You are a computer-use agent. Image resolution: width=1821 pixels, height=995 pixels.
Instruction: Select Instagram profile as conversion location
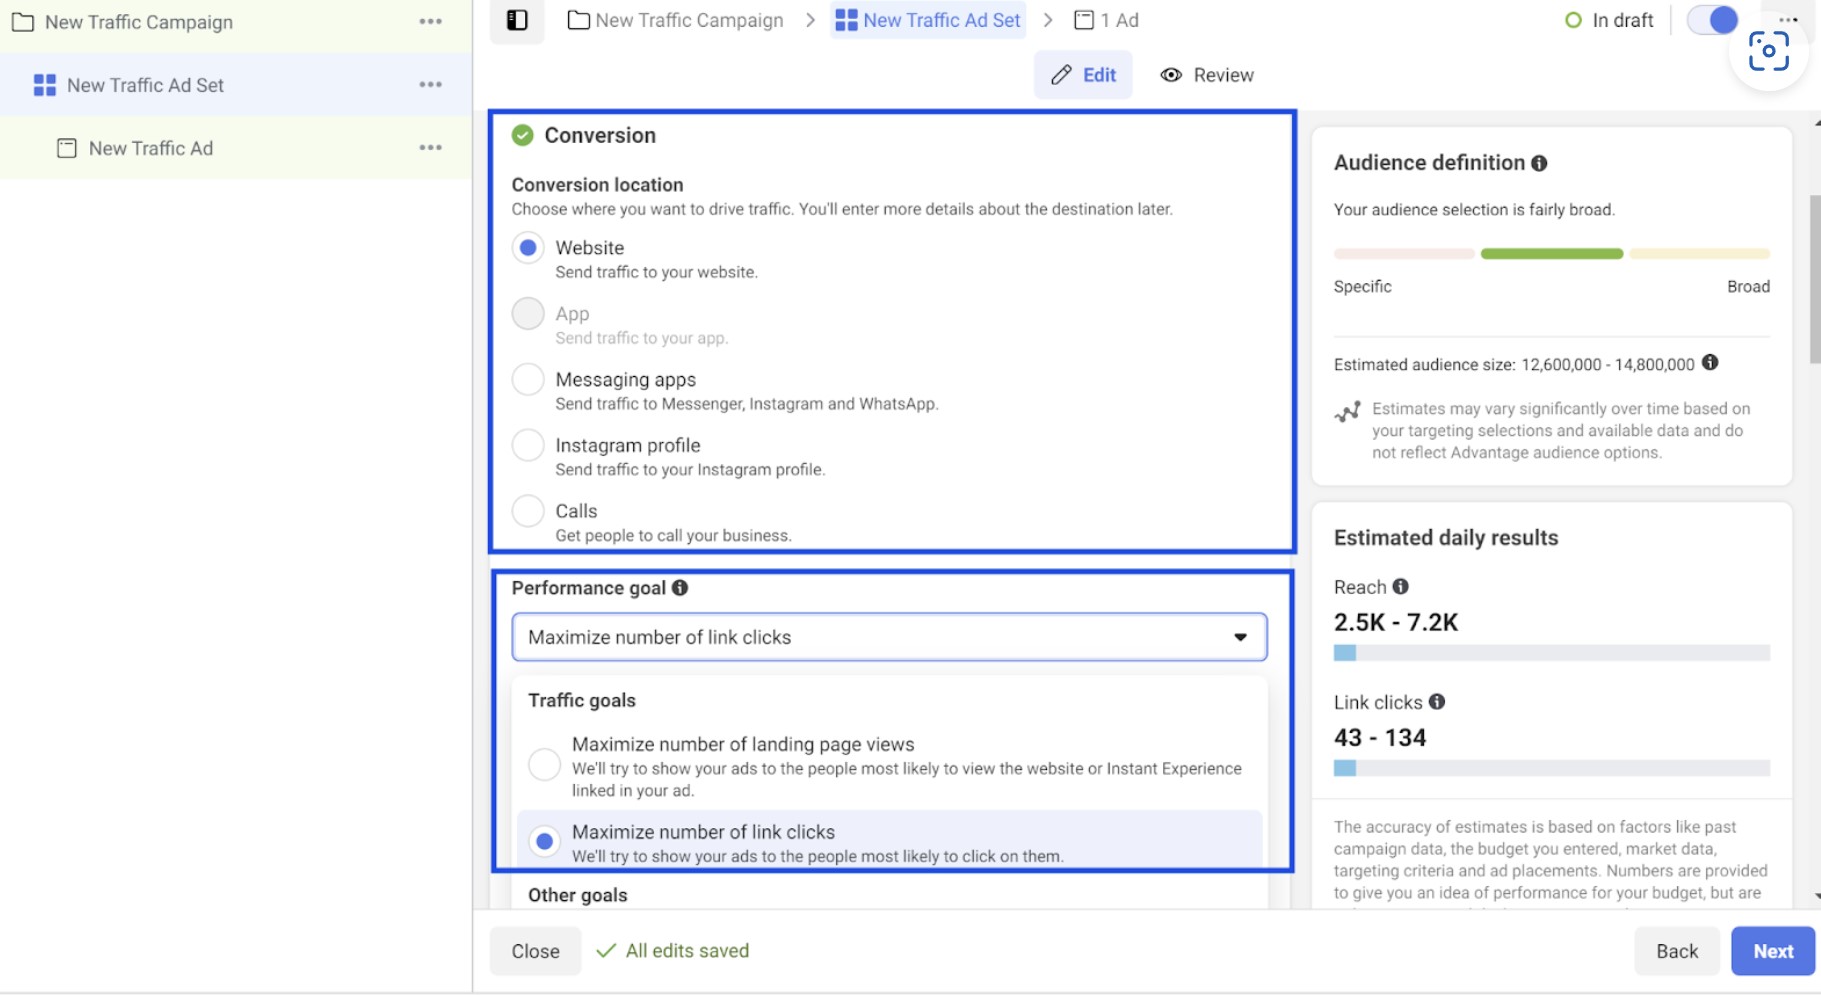[528, 445]
